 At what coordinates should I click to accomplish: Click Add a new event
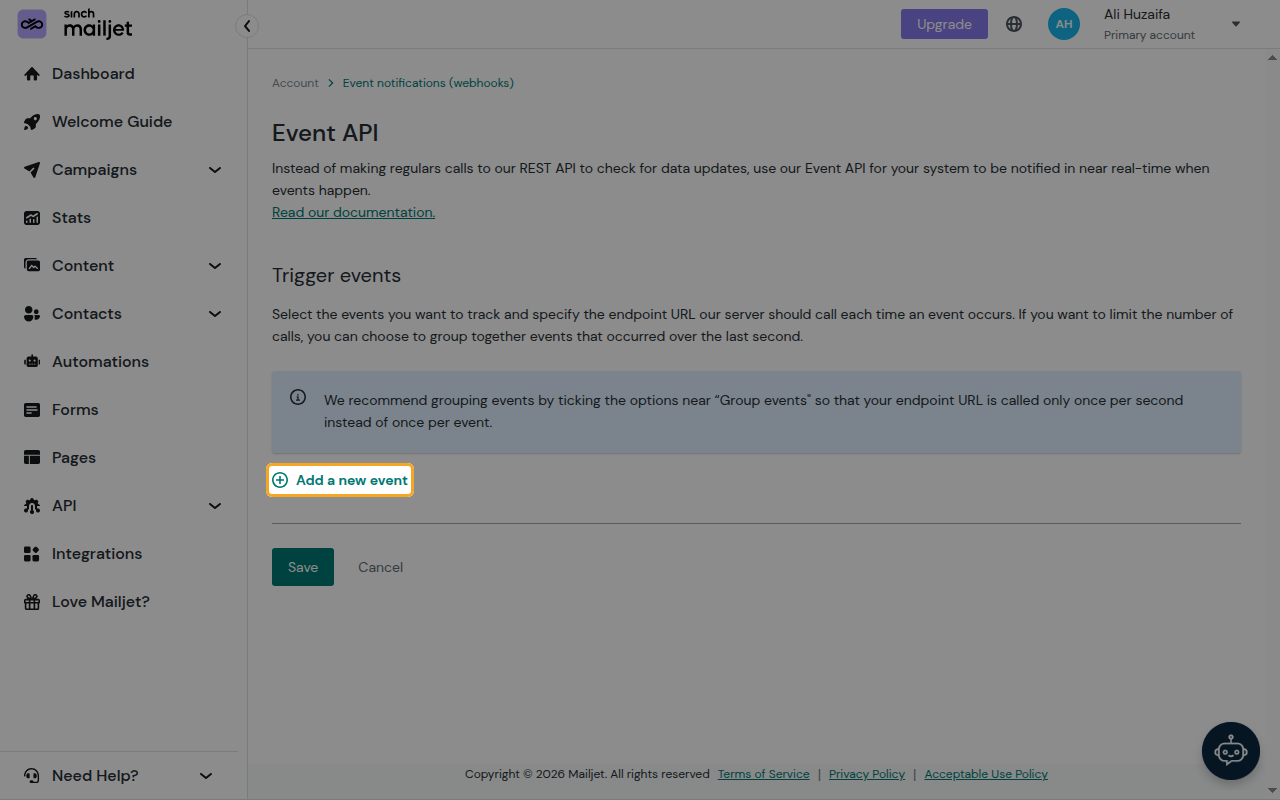[x=340, y=480]
